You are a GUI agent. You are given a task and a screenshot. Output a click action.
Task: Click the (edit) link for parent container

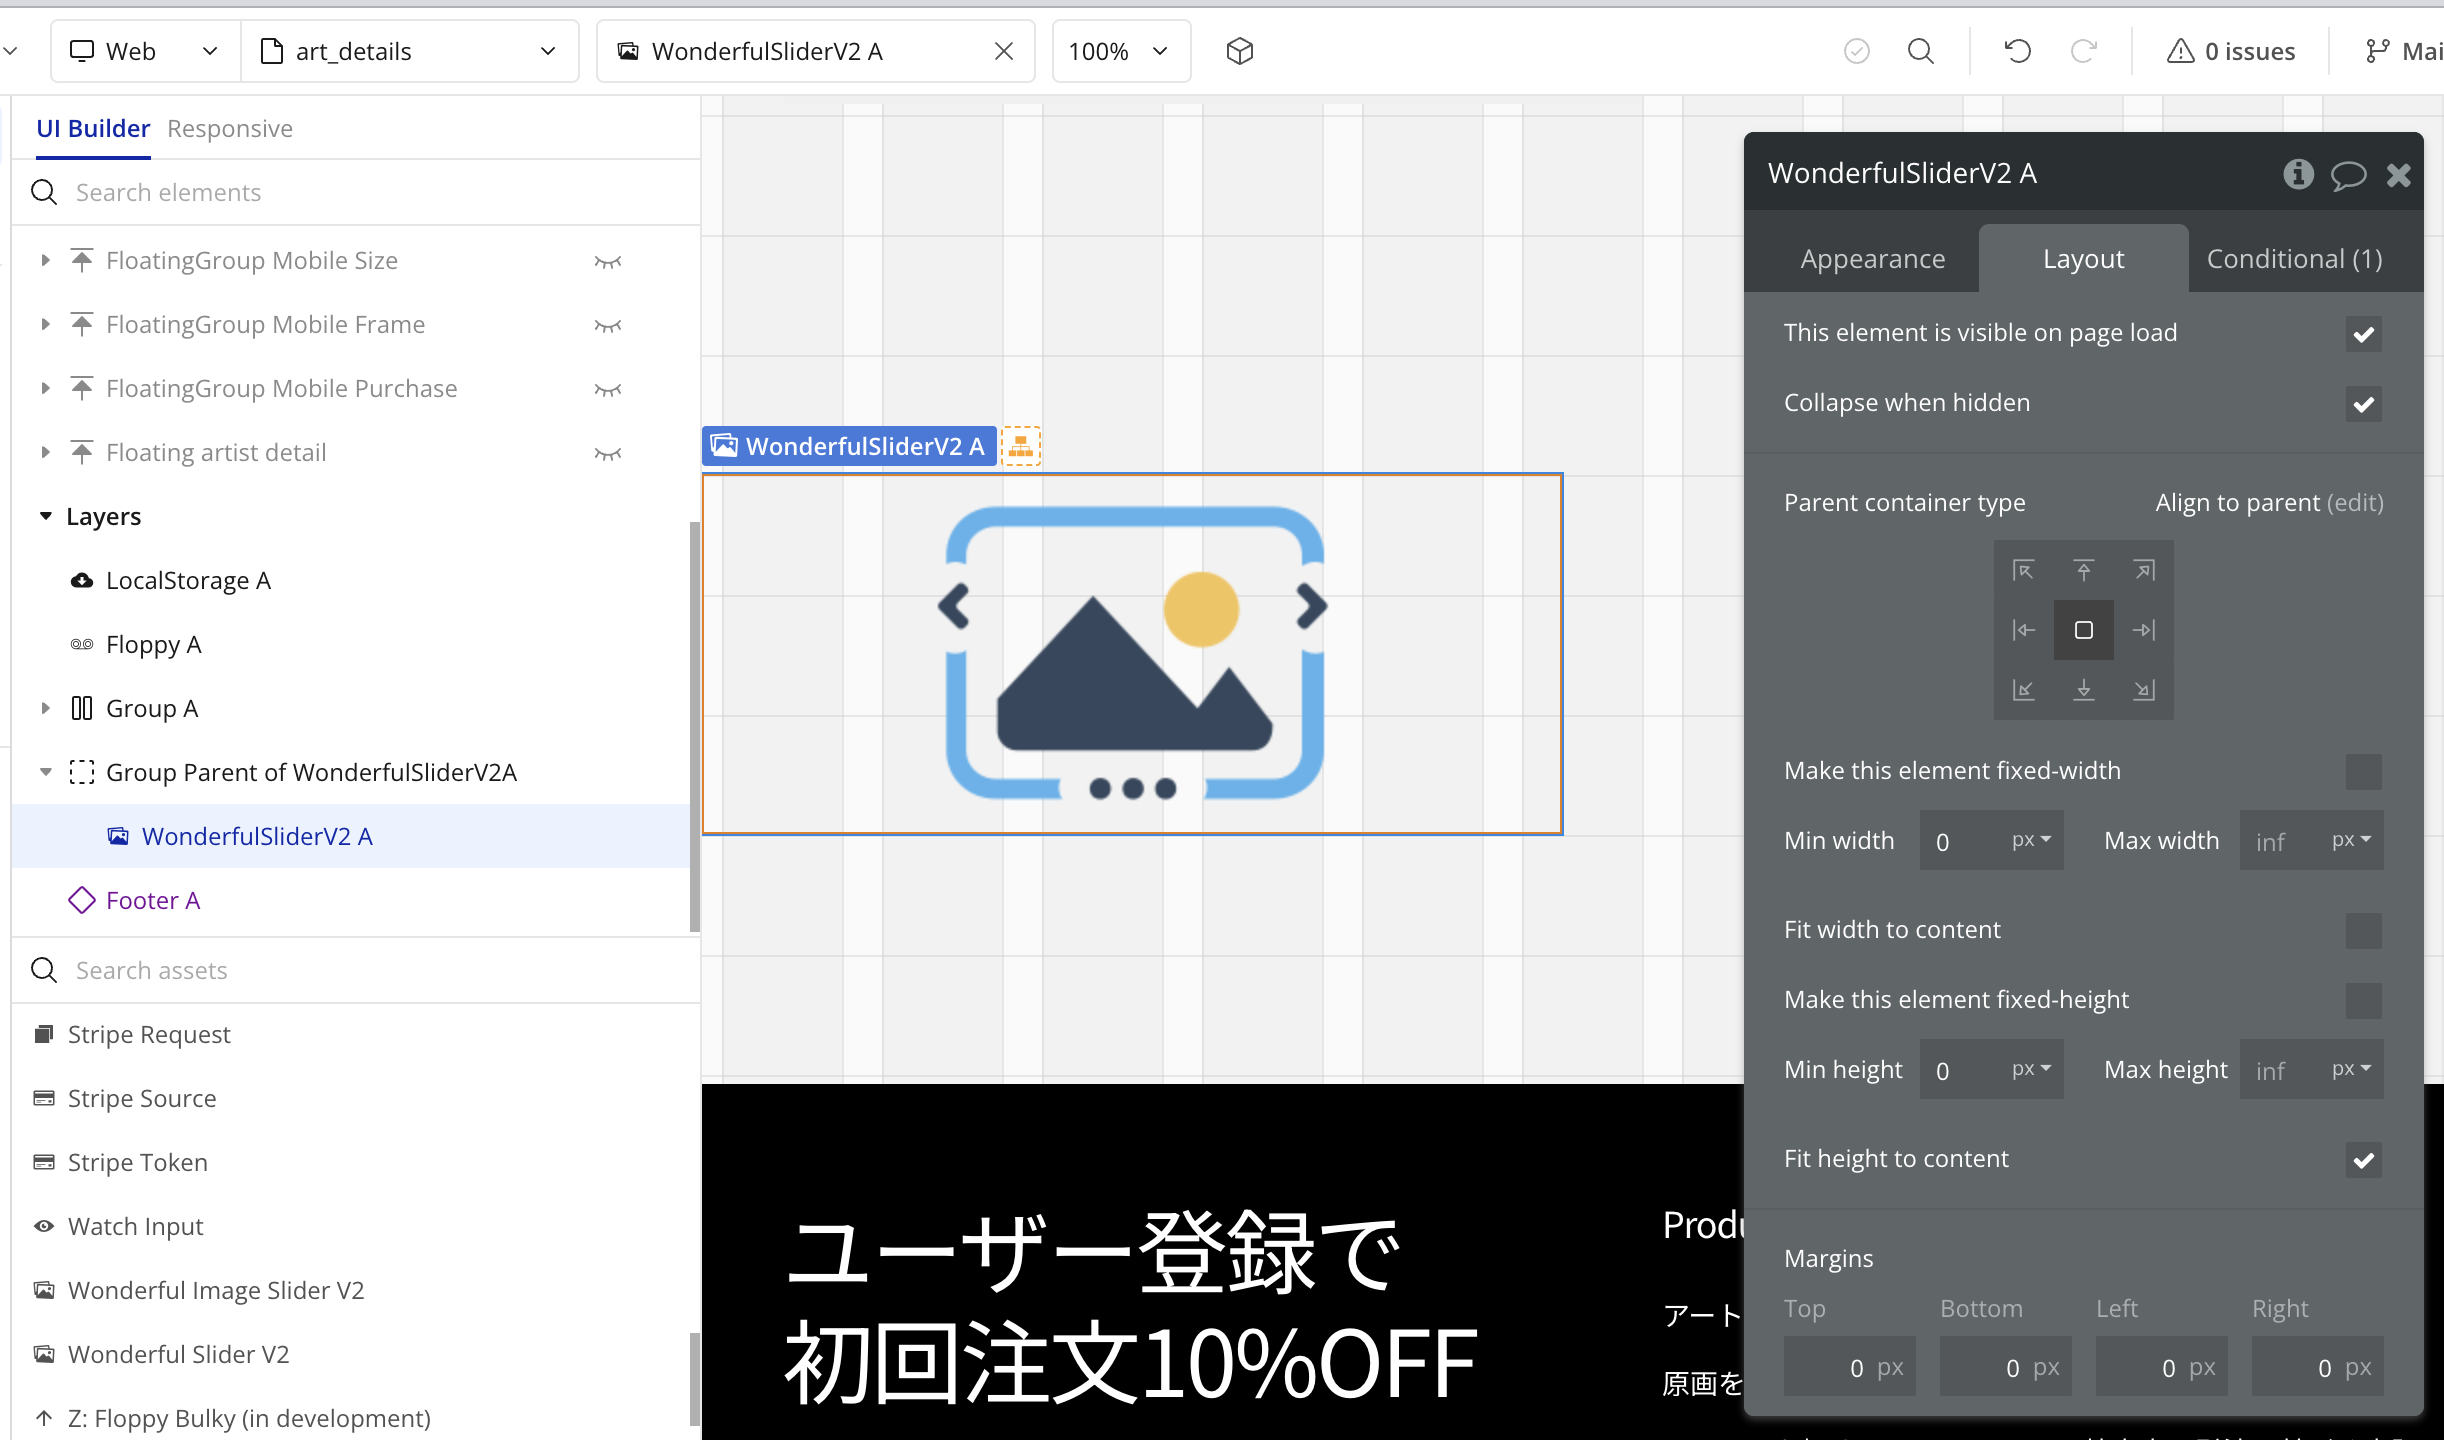pyautogui.click(x=2355, y=502)
